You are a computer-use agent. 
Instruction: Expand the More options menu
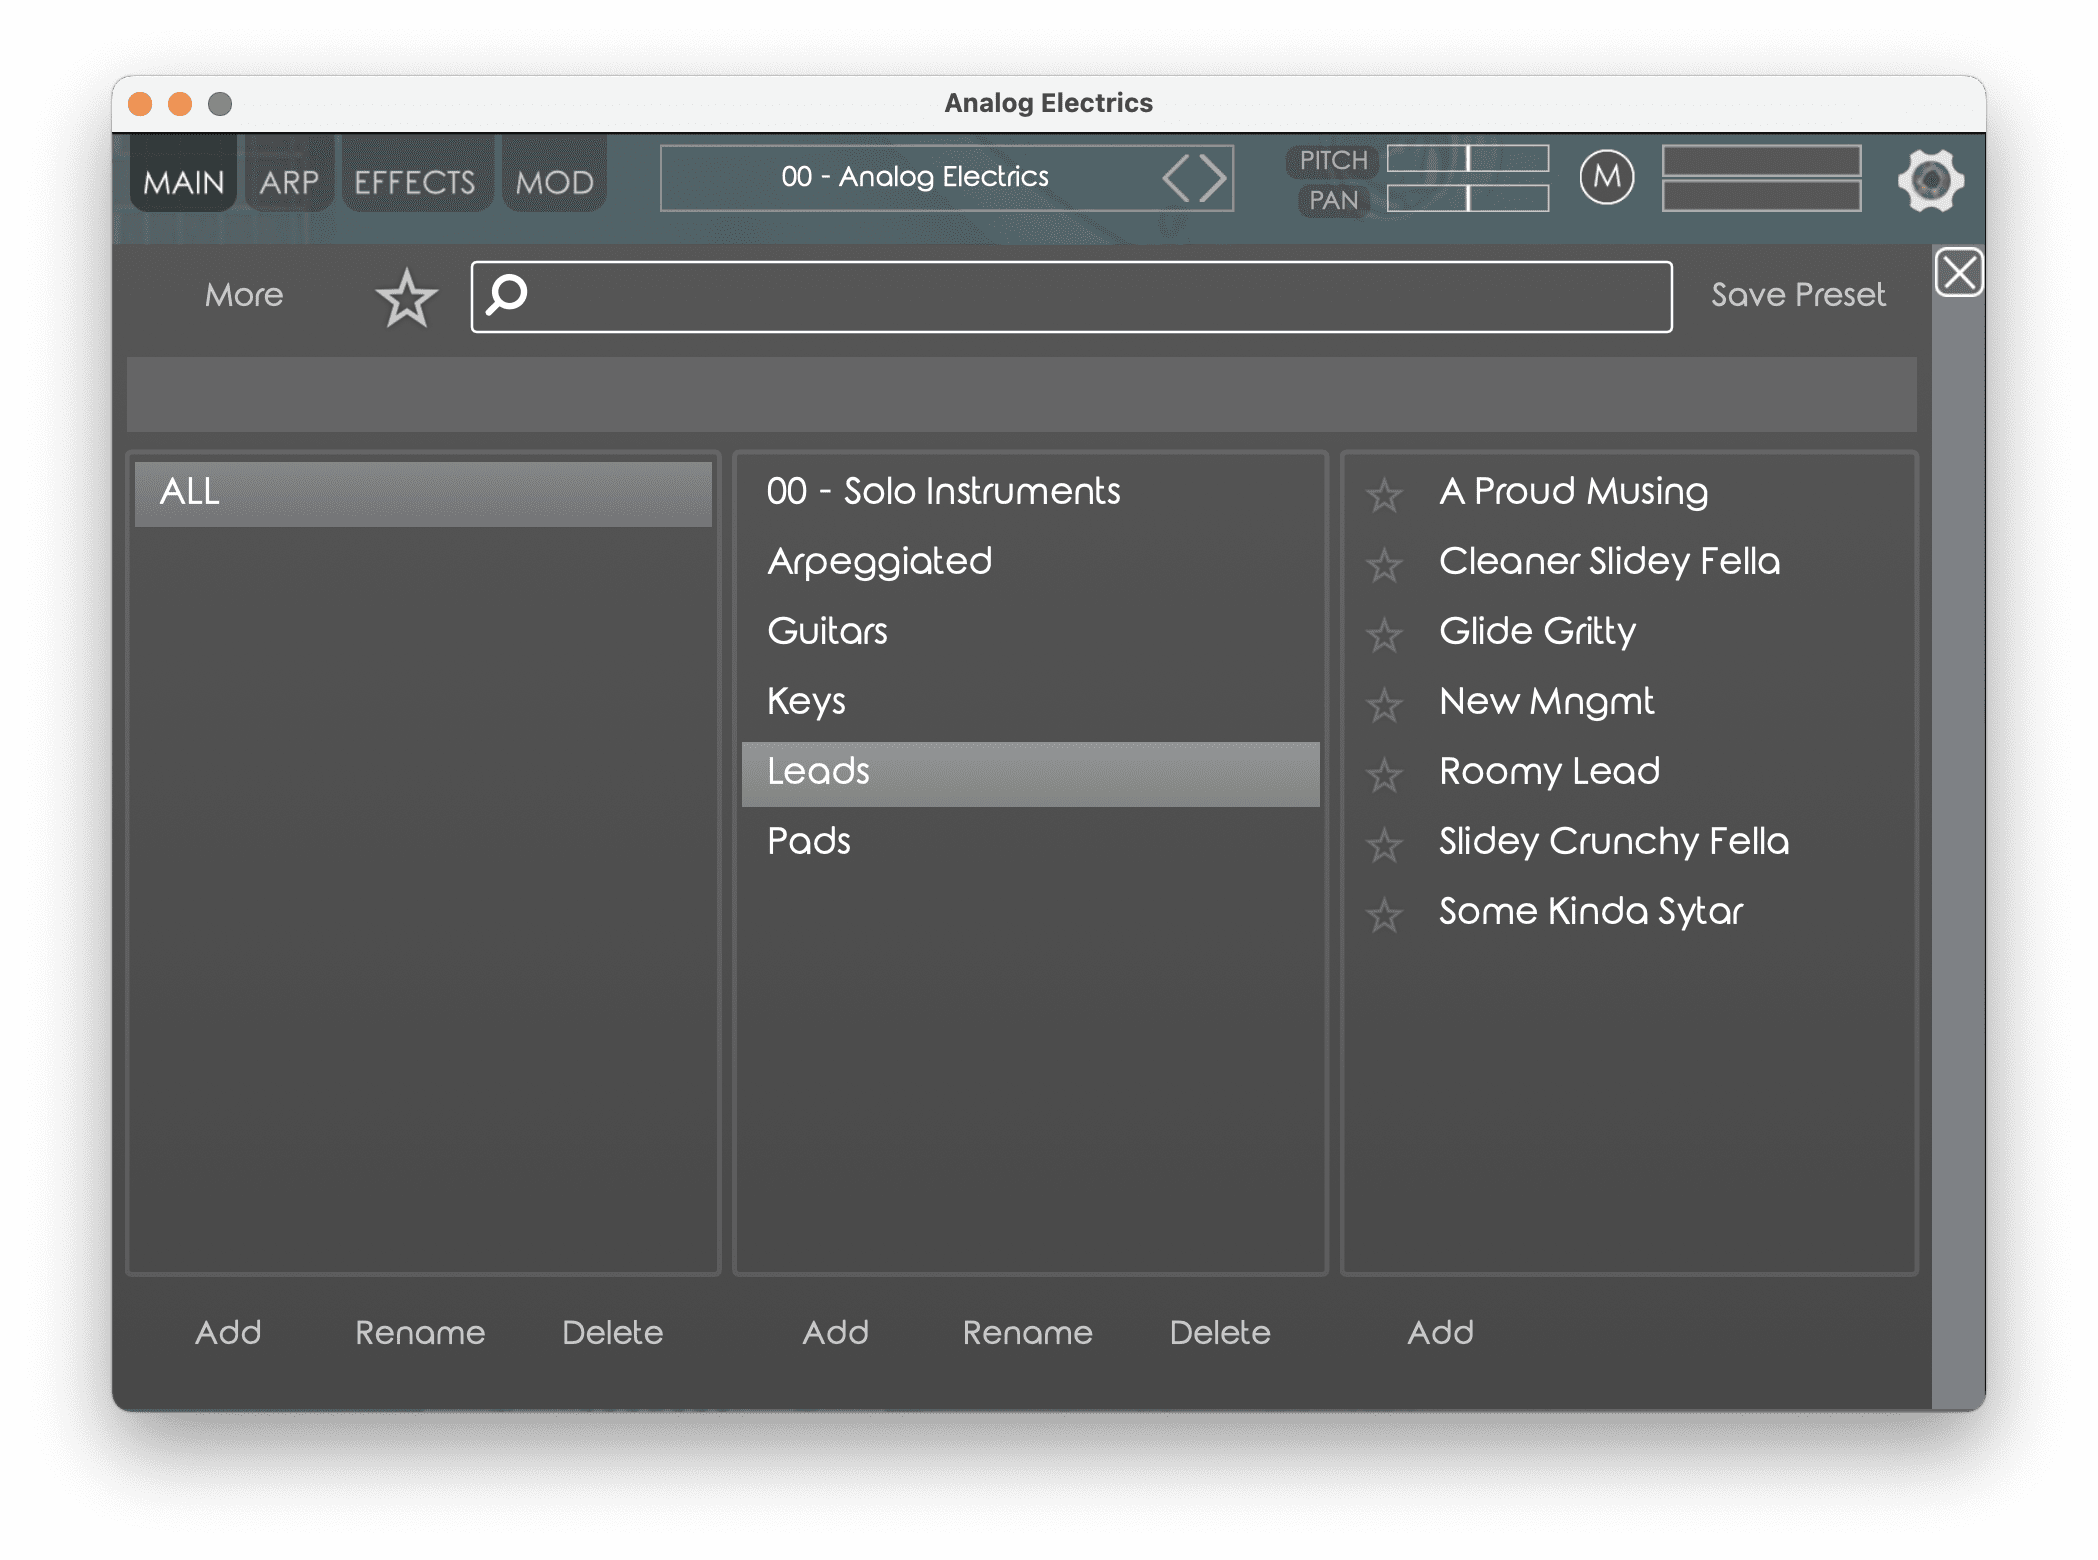coord(243,295)
